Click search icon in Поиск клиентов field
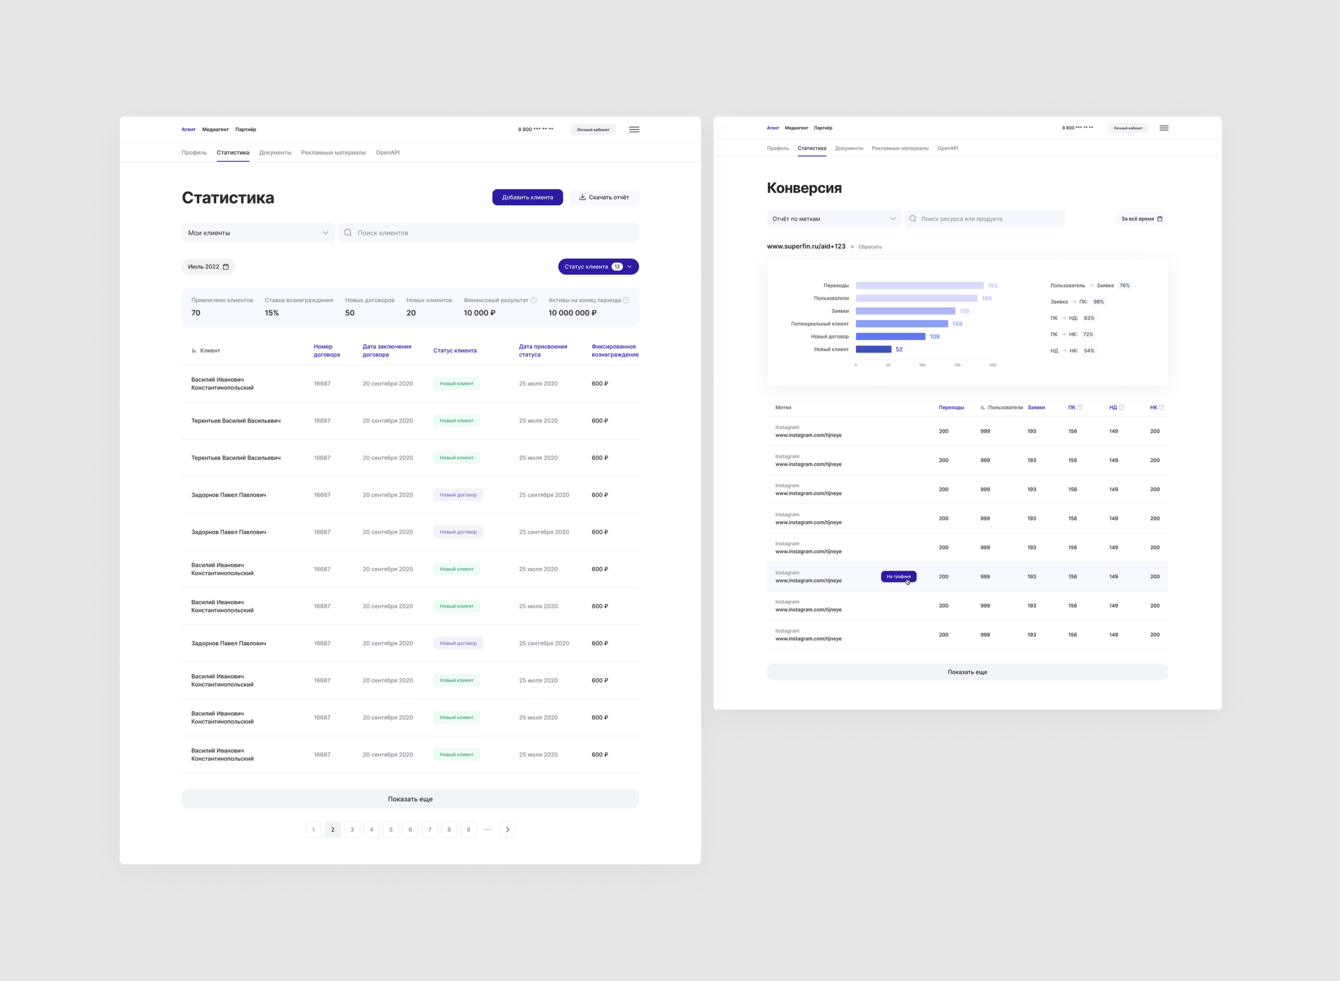This screenshot has width=1340, height=981. coord(348,233)
